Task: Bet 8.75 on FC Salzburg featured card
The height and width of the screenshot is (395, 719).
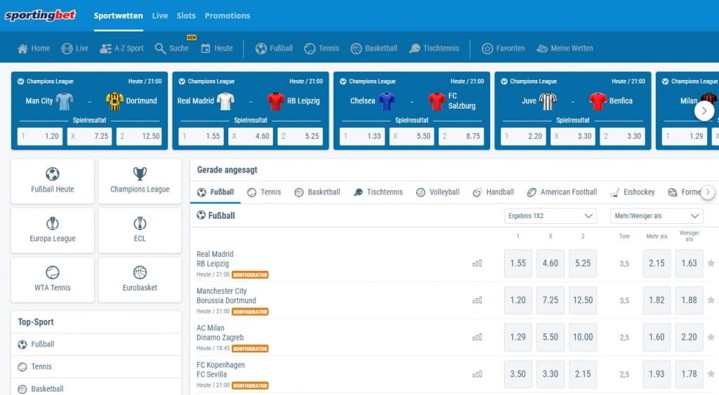Action: coord(461,136)
